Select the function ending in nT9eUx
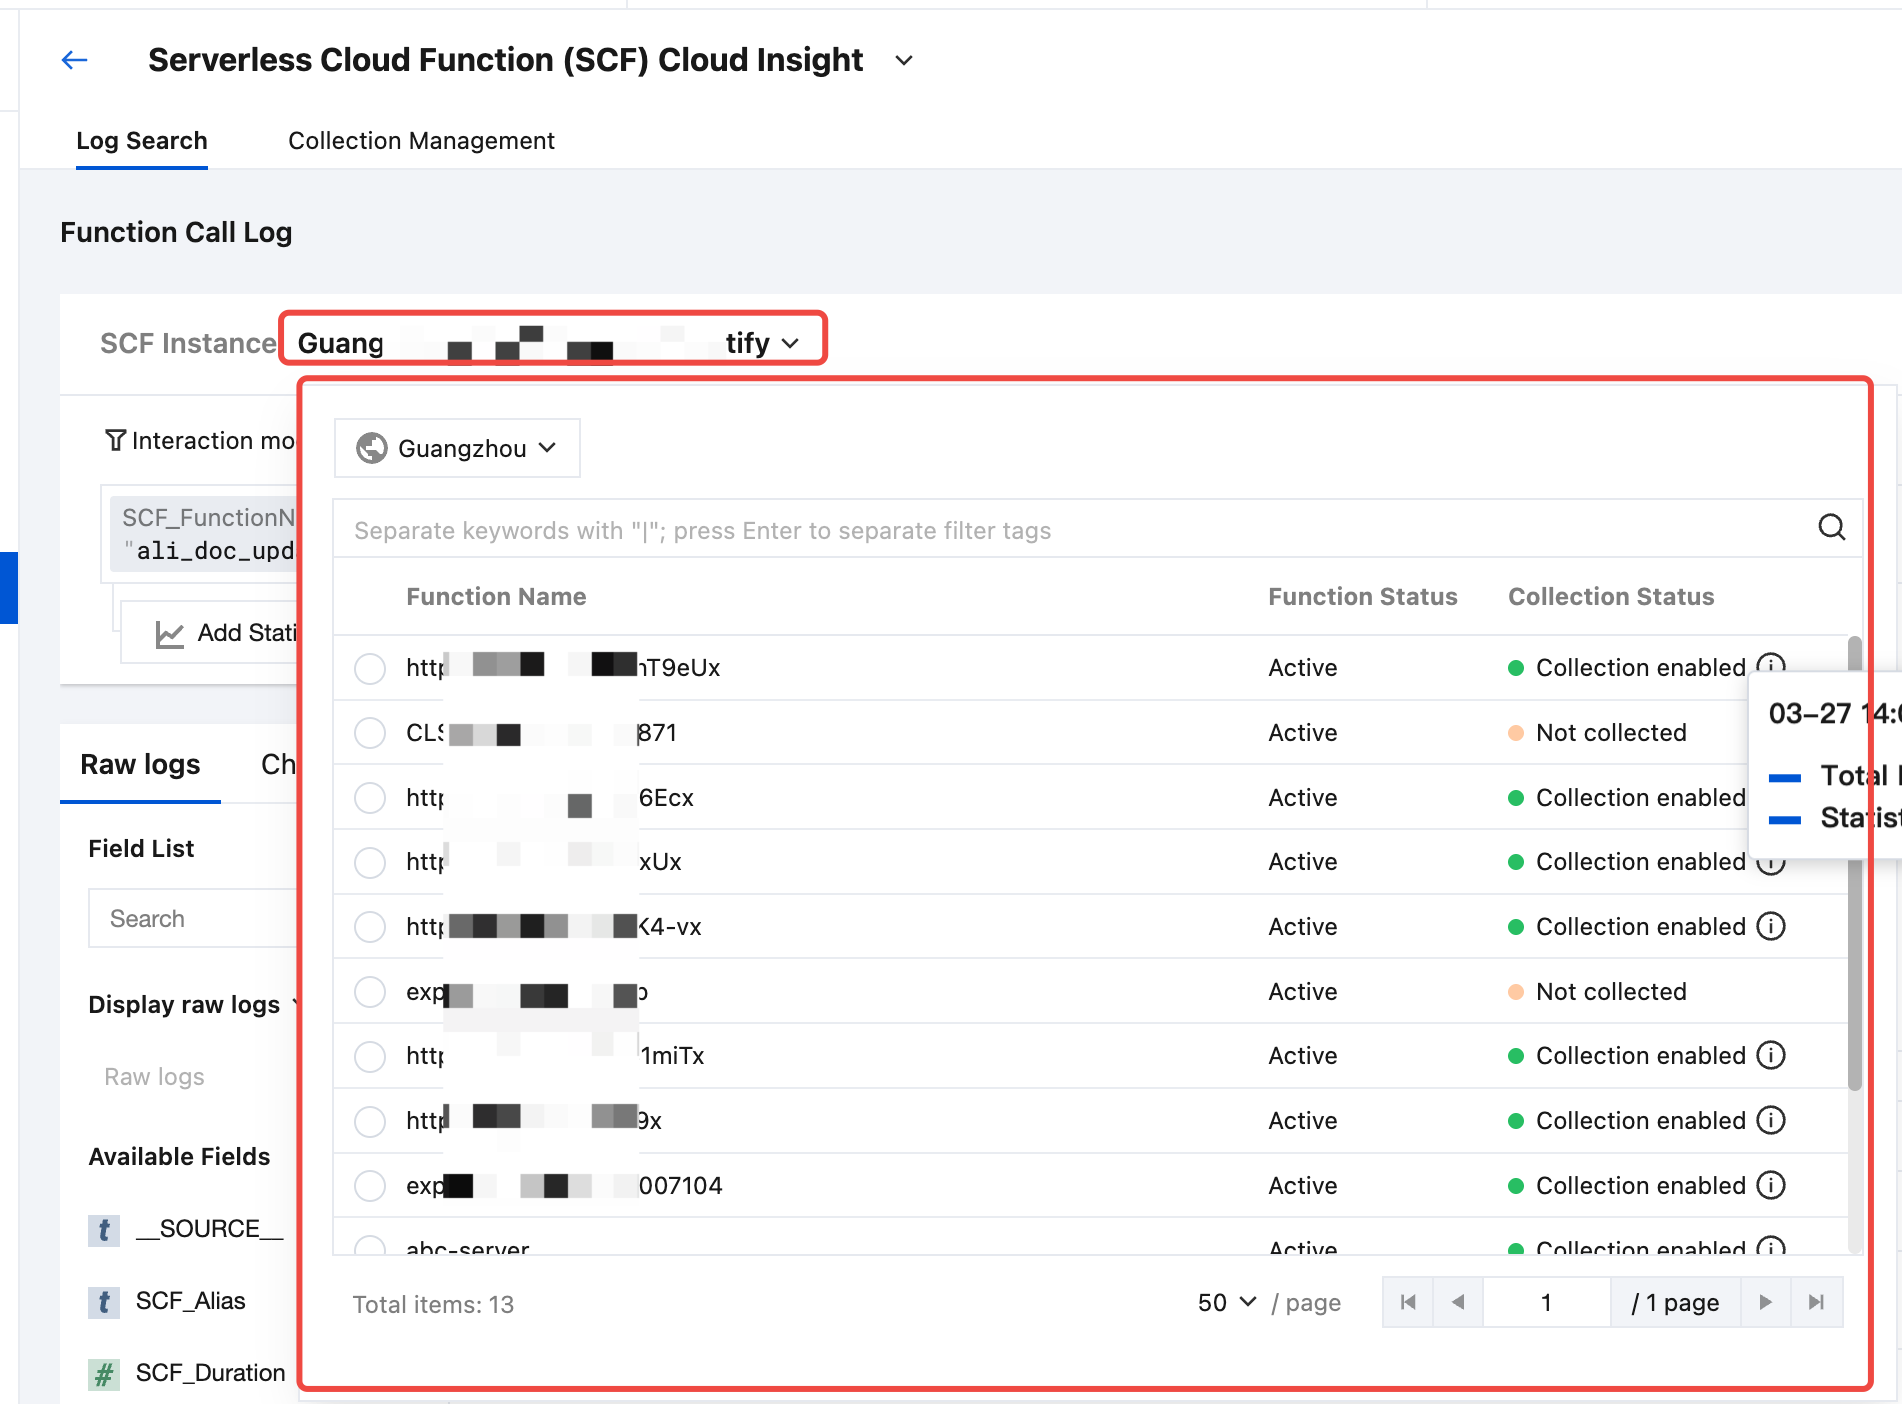Image resolution: width=1902 pixels, height=1404 pixels. coord(370,668)
